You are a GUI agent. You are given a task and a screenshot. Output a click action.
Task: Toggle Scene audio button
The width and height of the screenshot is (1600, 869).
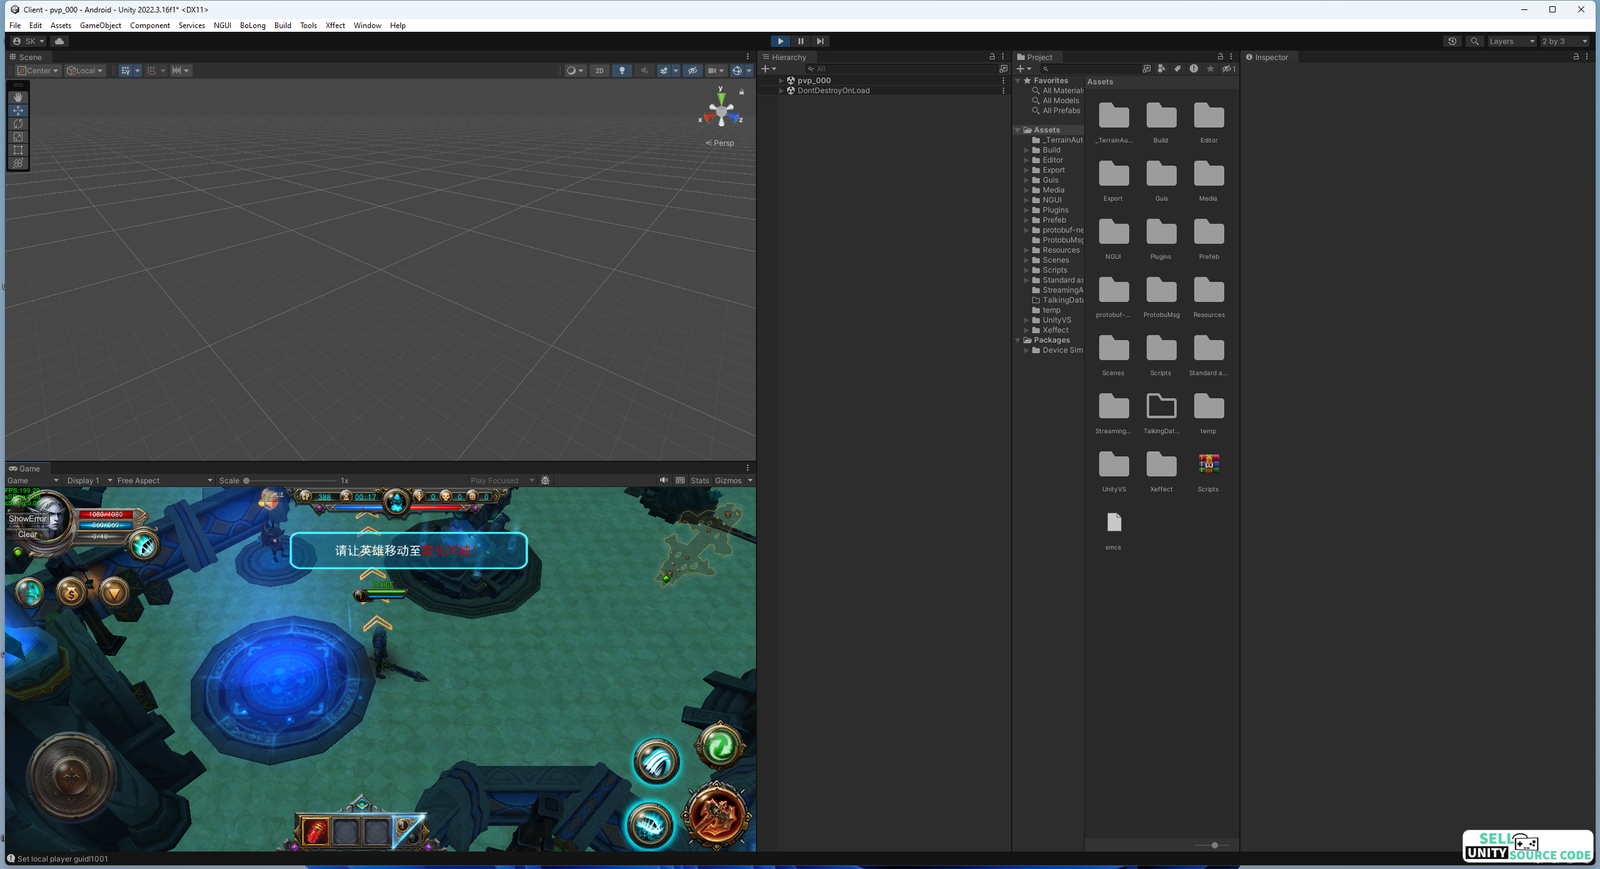(645, 71)
